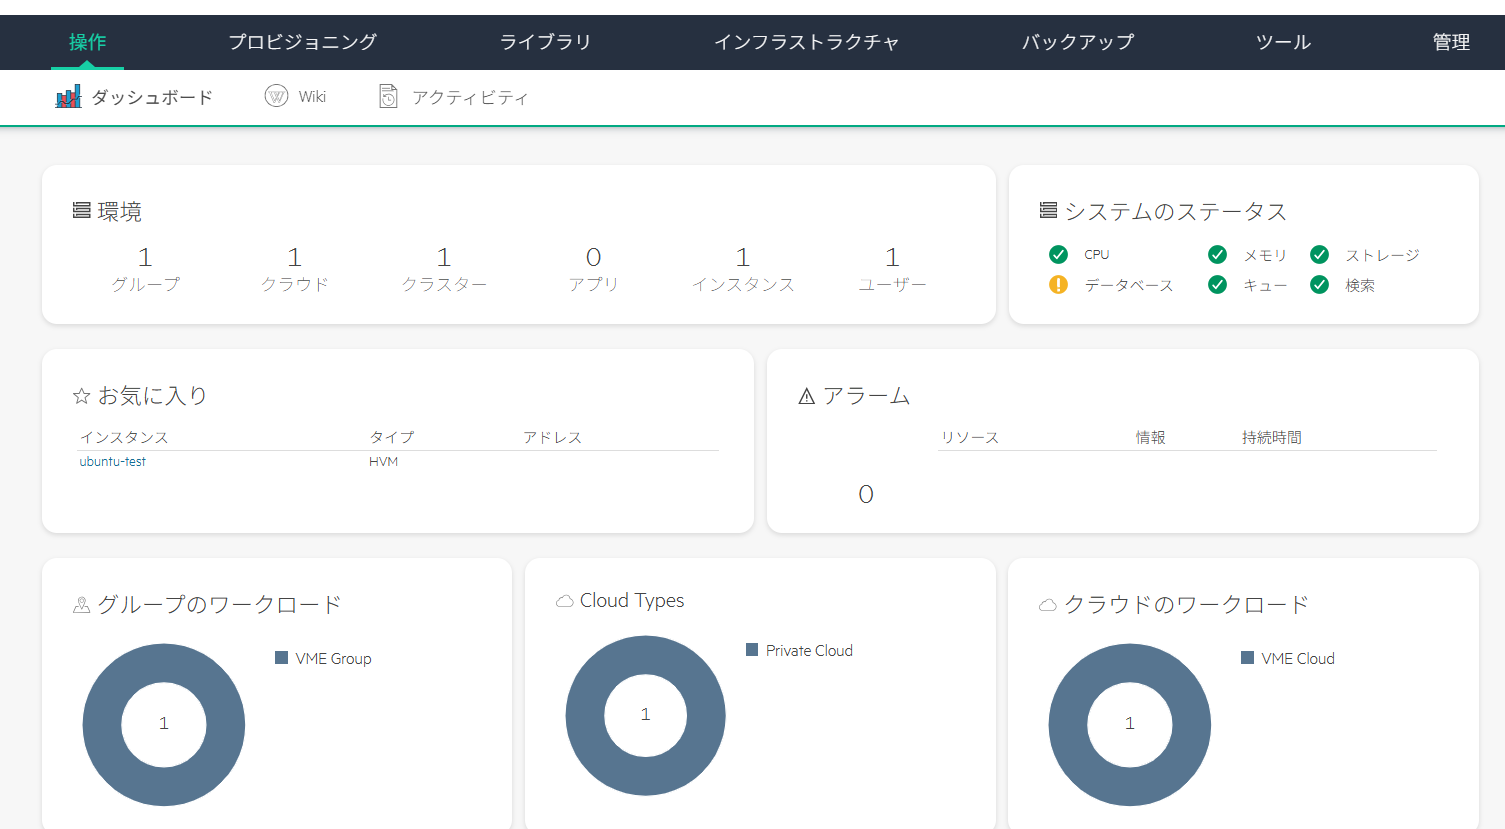Open the アクティビティ tab
This screenshot has width=1505, height=829.
[x=470, y=97]
